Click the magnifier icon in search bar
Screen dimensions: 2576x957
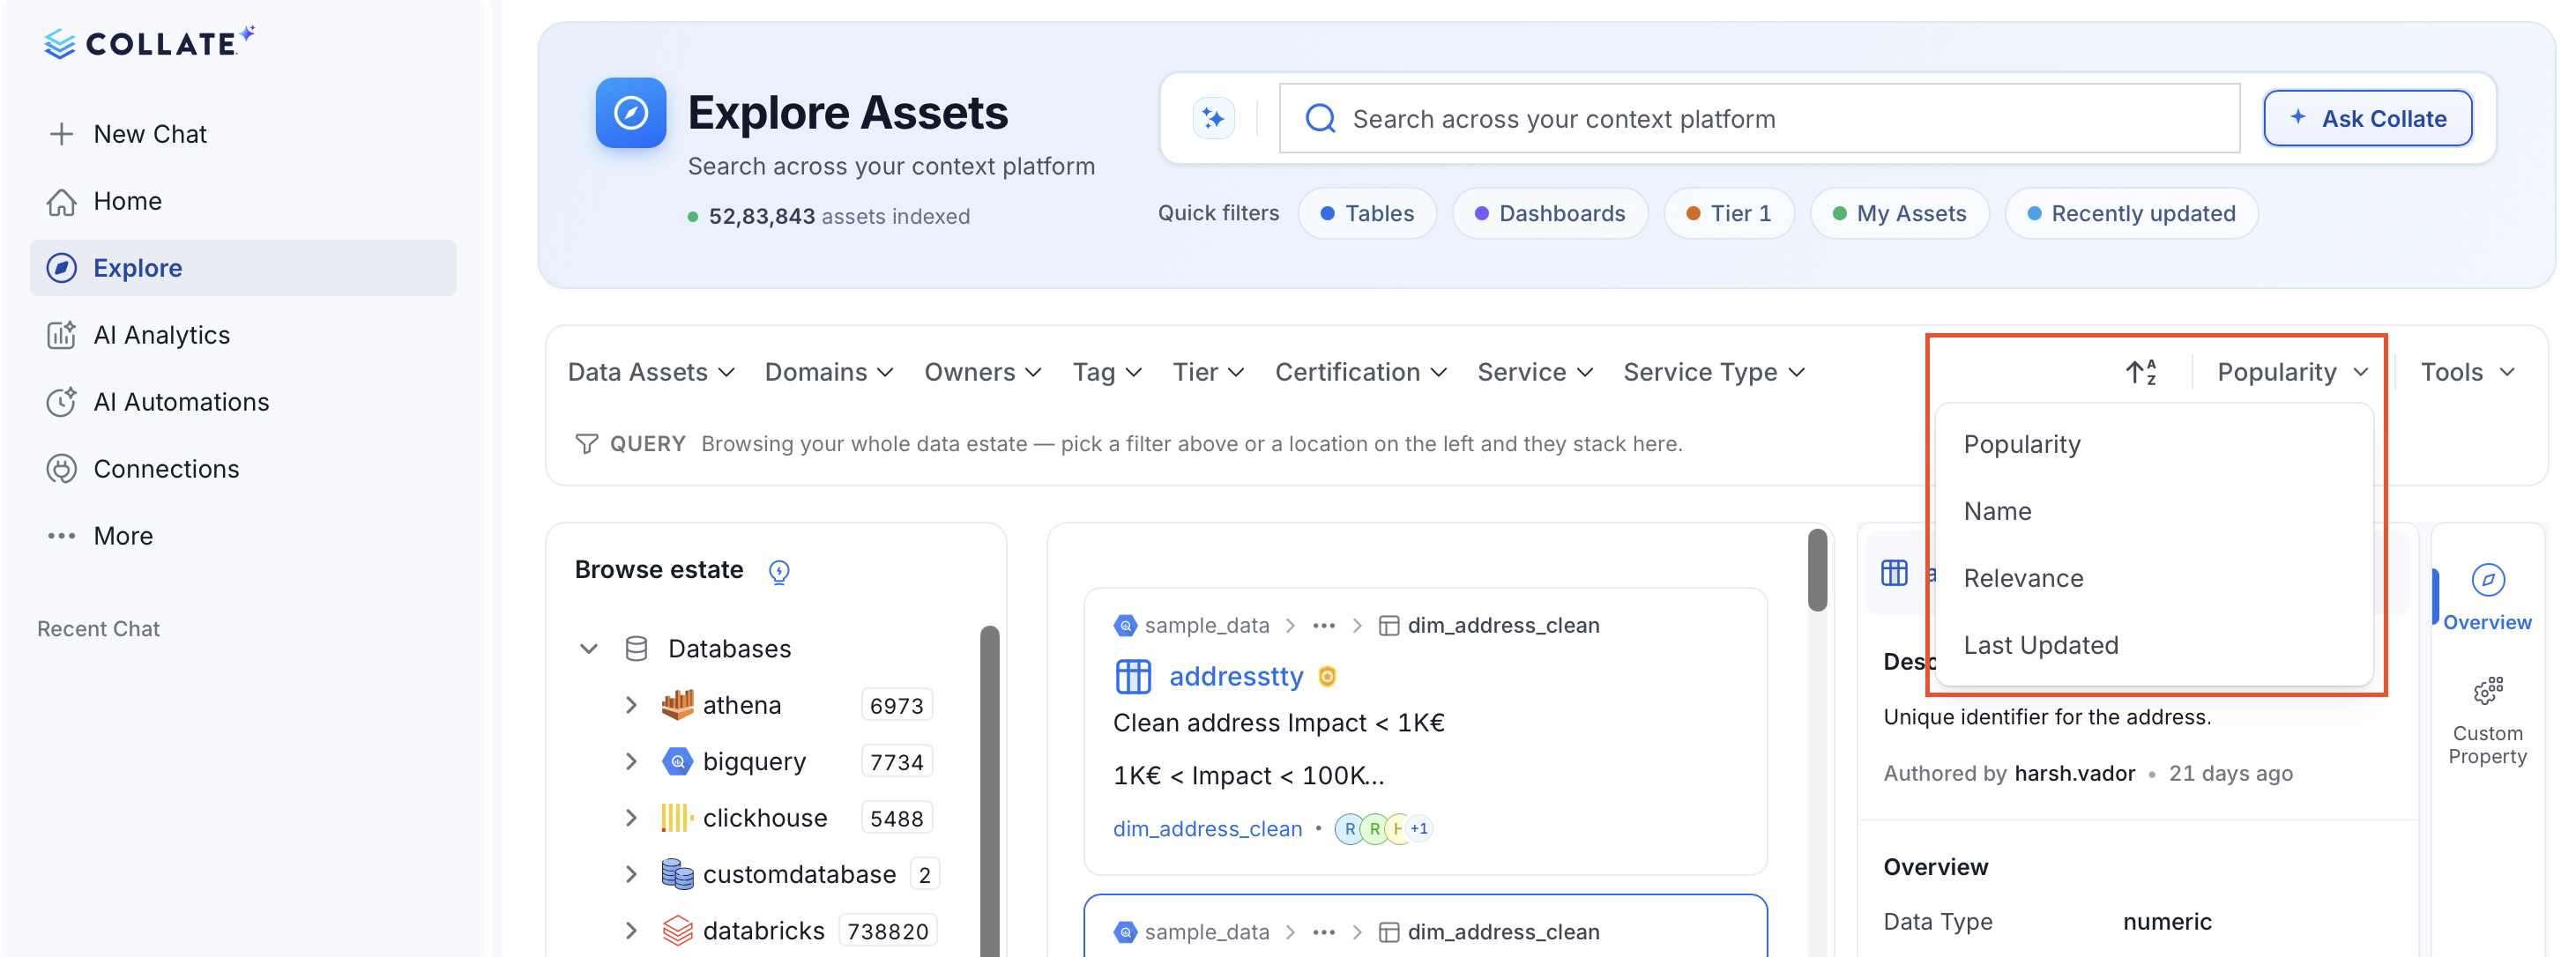(1320, 119)
